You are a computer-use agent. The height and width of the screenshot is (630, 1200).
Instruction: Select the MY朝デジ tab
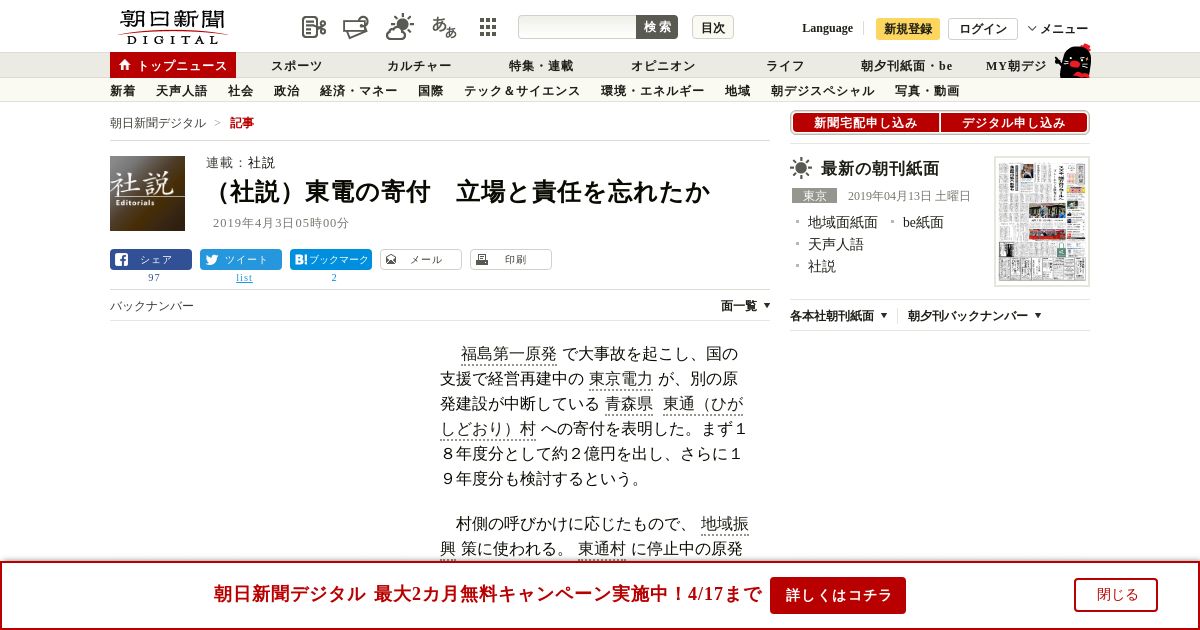pyautogui.click(x=1016, y=65)
